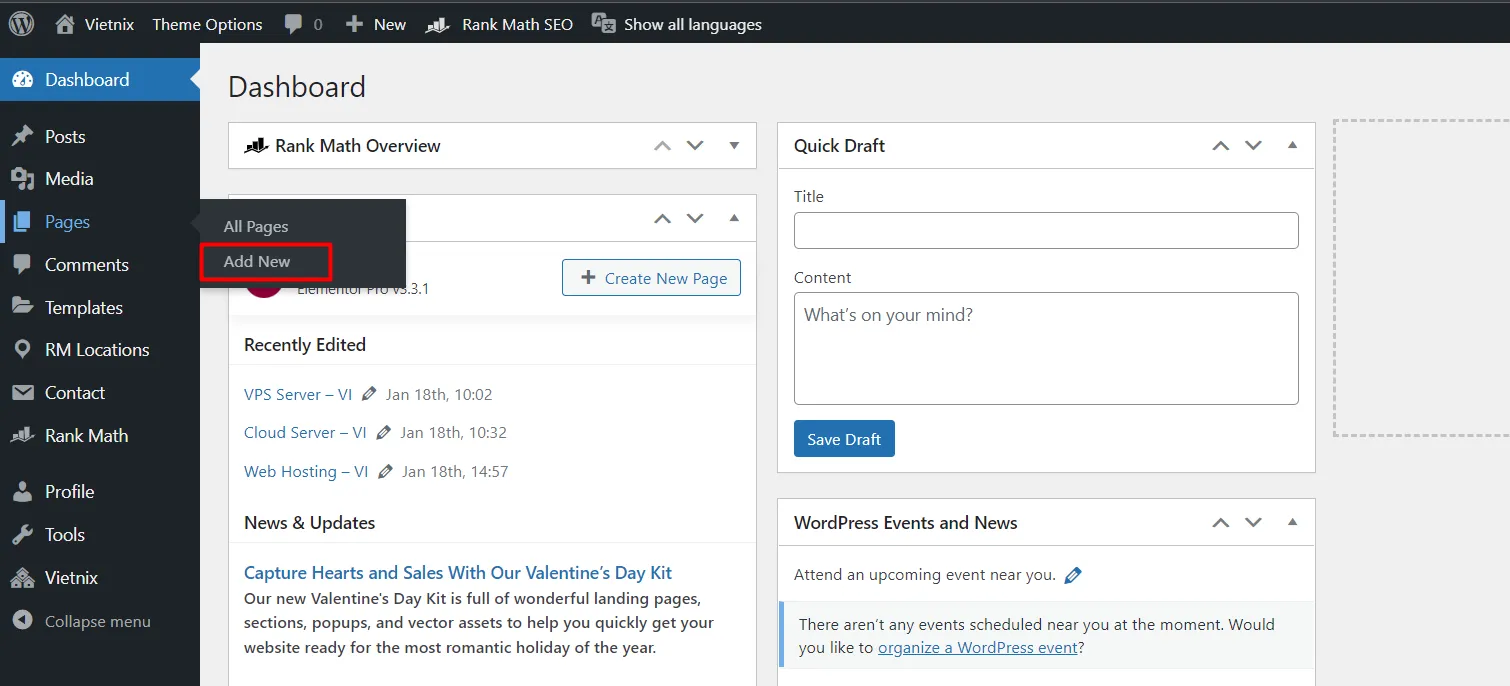Click inside the Quick Draft Title field
This screenshot has height=686, width=1510.
[1045, 230]
